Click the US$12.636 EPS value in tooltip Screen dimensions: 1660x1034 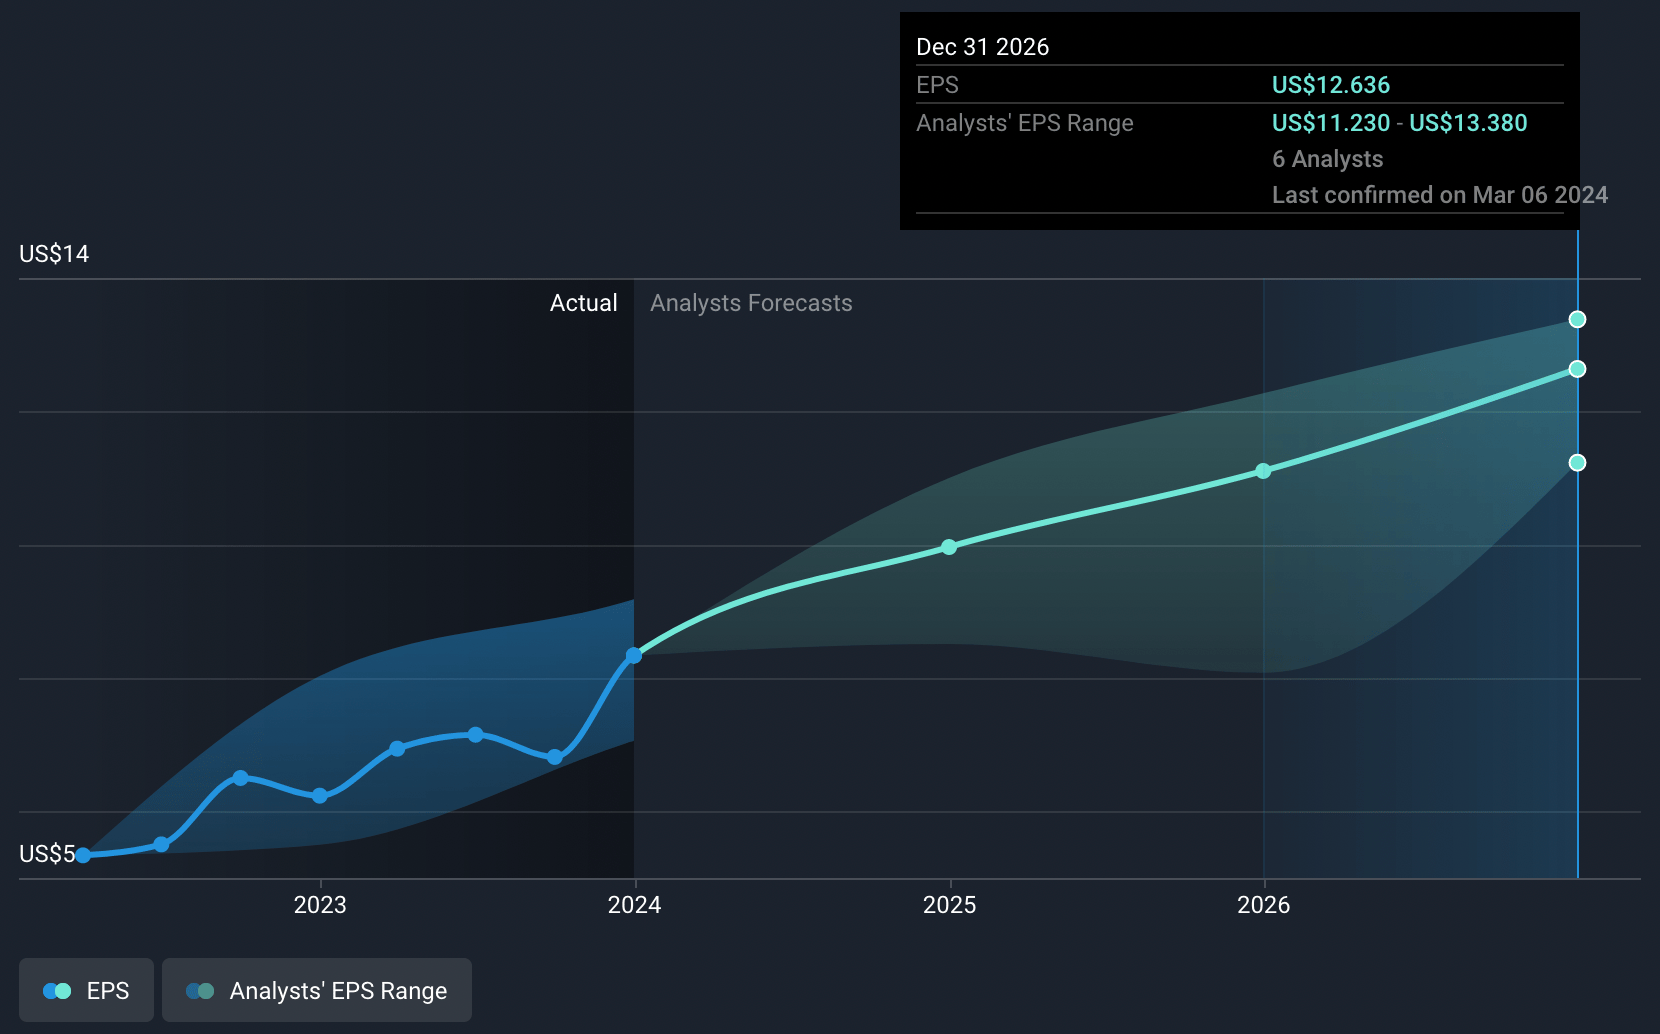(1330, 85)
